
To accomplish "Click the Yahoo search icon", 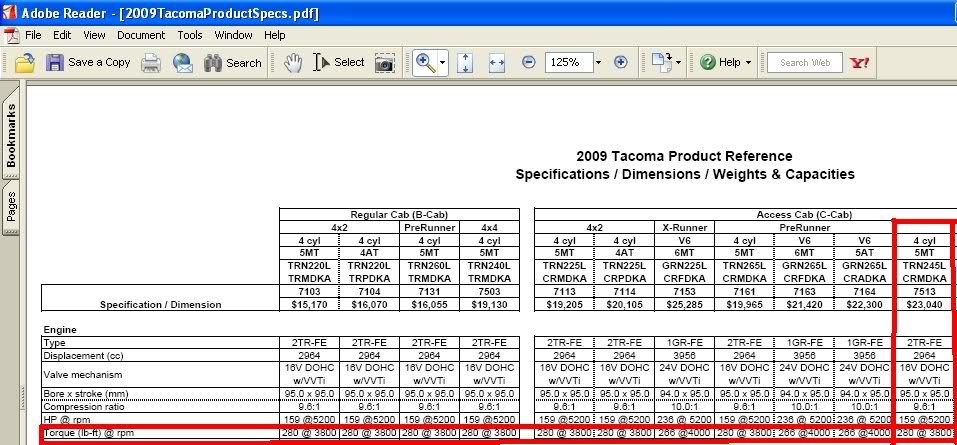I will coord(859,62).
